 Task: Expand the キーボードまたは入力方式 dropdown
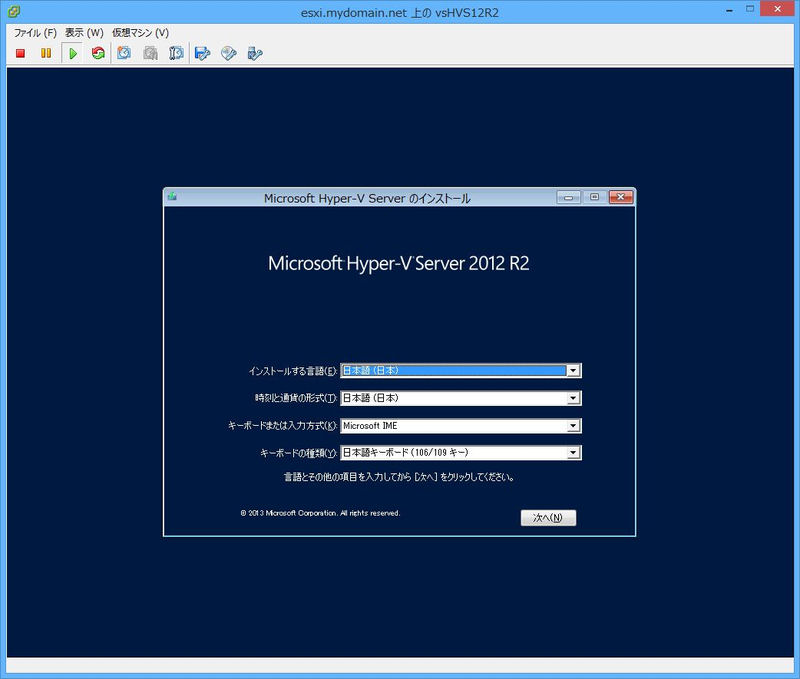[573, 425]
